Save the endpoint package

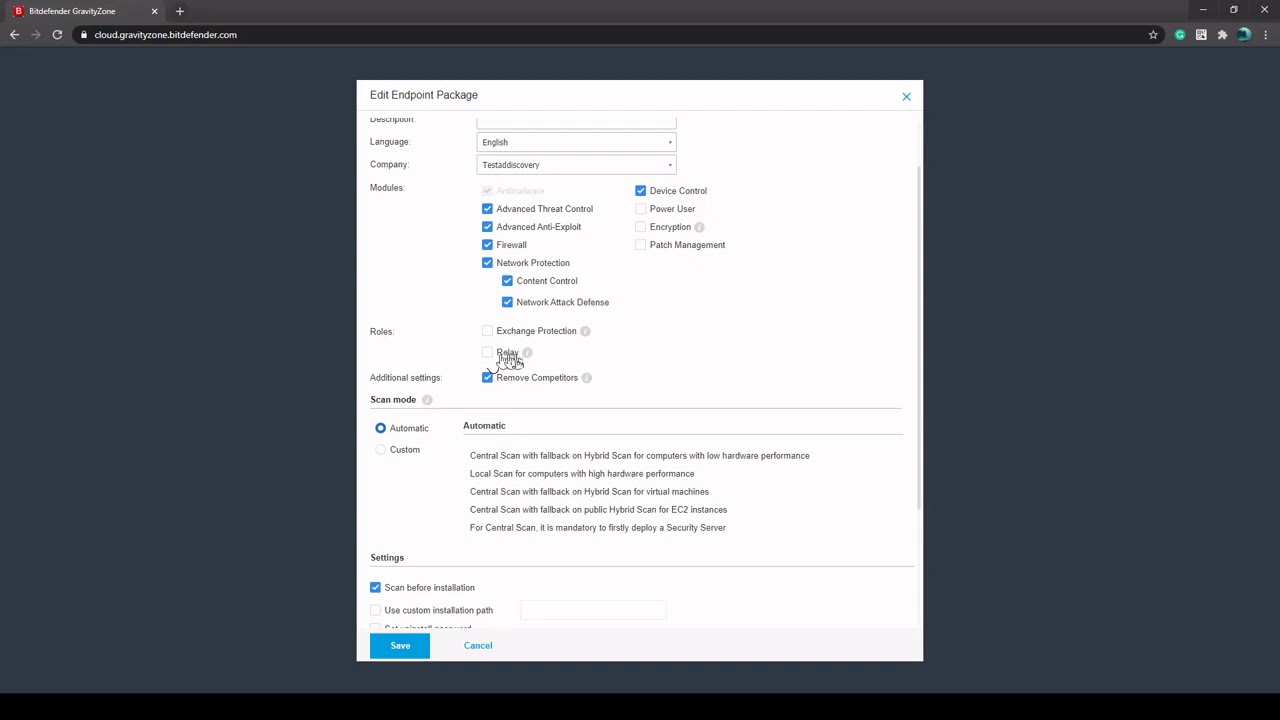[x=400, y=645]
